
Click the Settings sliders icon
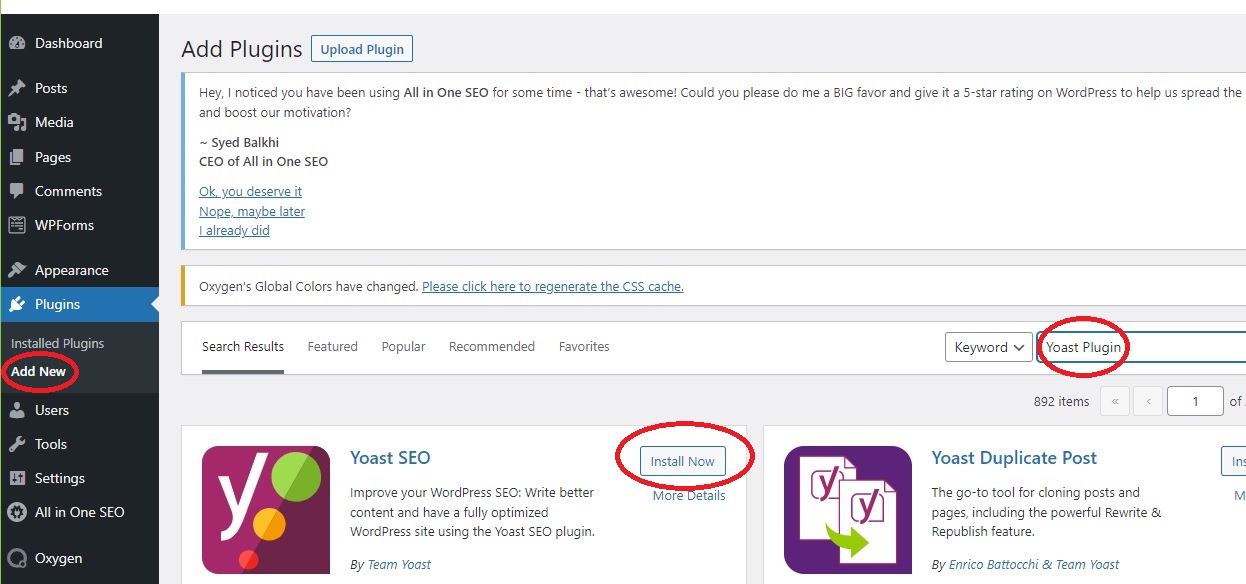17,478
